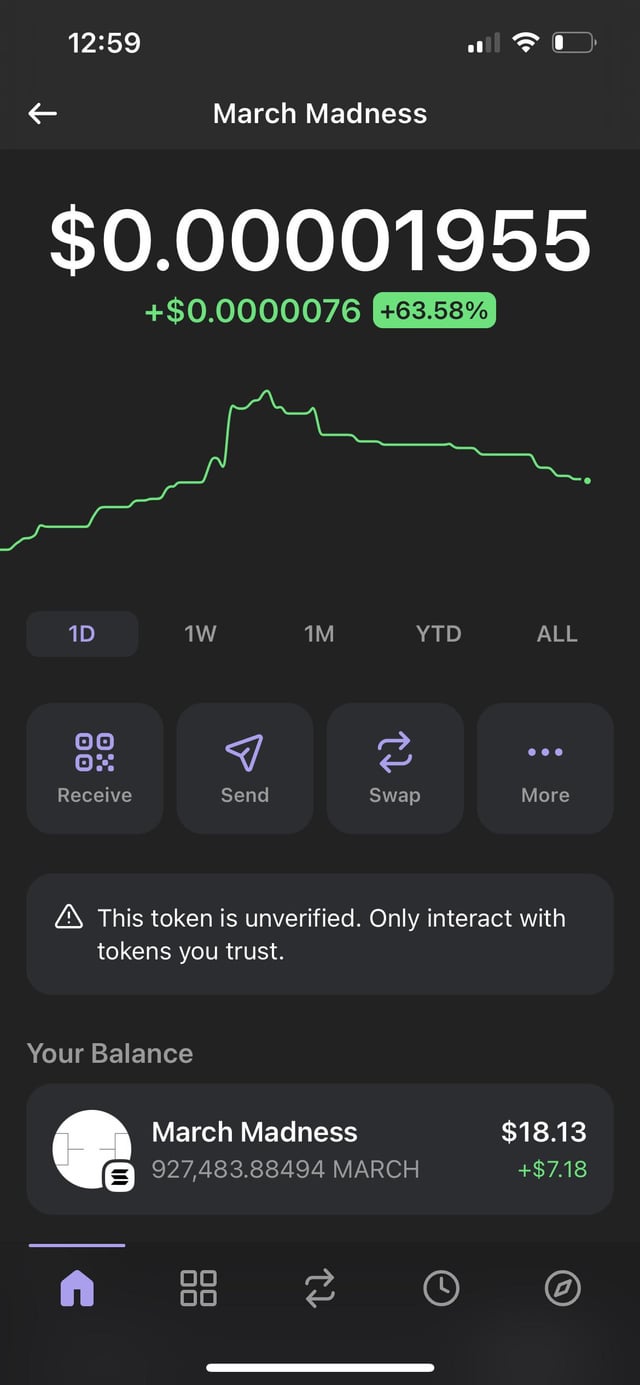
Task: Tap the March Madness token logo
Action: click(x=92, y=1149)
